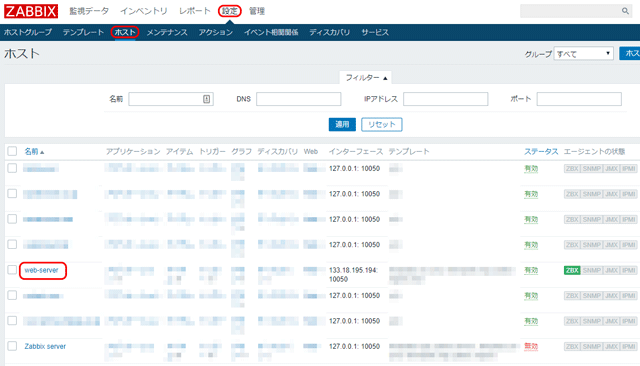Click the top search box
The height and width of the screenshot is (366, 640).
pos(576,11)
